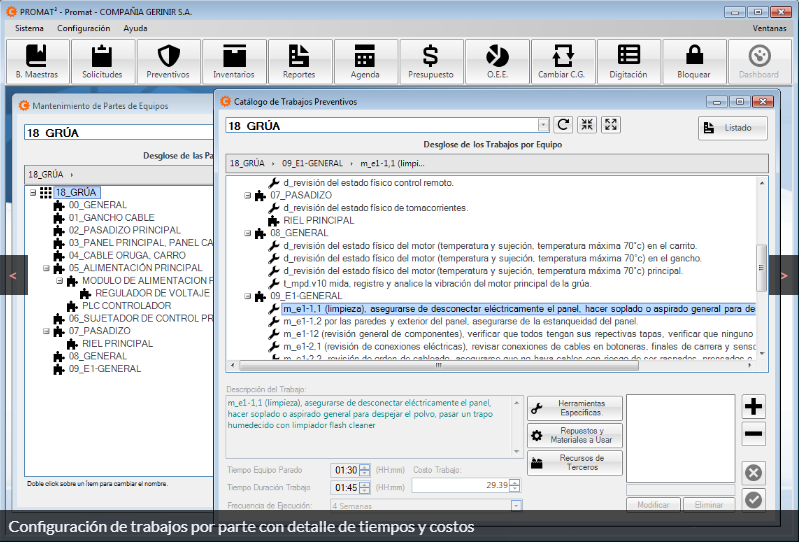Collapse the 09_E1-GENERAL node in catalog tree
799x543 pixels.
coord(248,296)
